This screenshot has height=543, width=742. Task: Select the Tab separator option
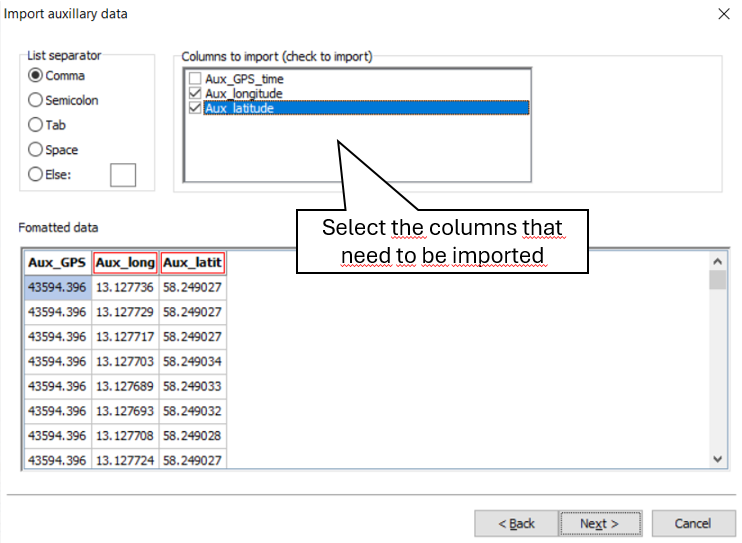36,125
